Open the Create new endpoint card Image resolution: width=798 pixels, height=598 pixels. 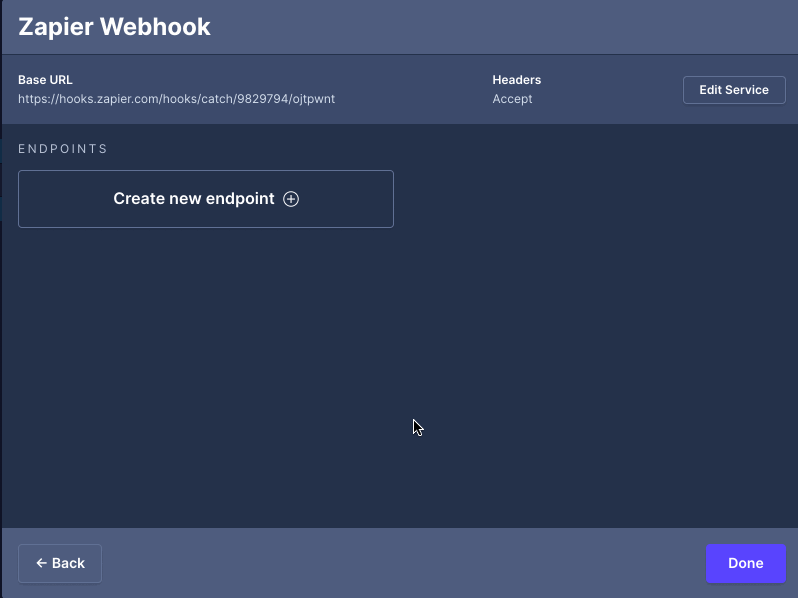(x=206, y=199)
